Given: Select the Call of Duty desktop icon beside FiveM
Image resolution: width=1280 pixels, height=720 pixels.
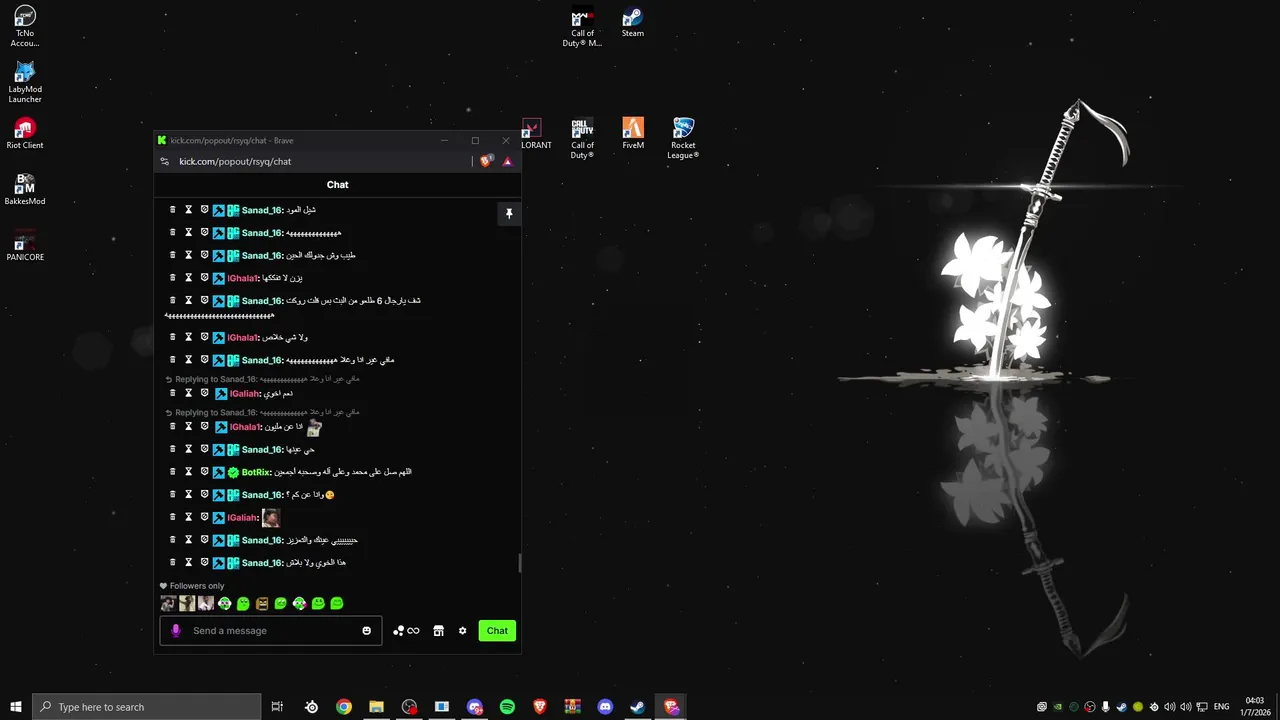Looking at the screenshot, I should click(582, 138).
